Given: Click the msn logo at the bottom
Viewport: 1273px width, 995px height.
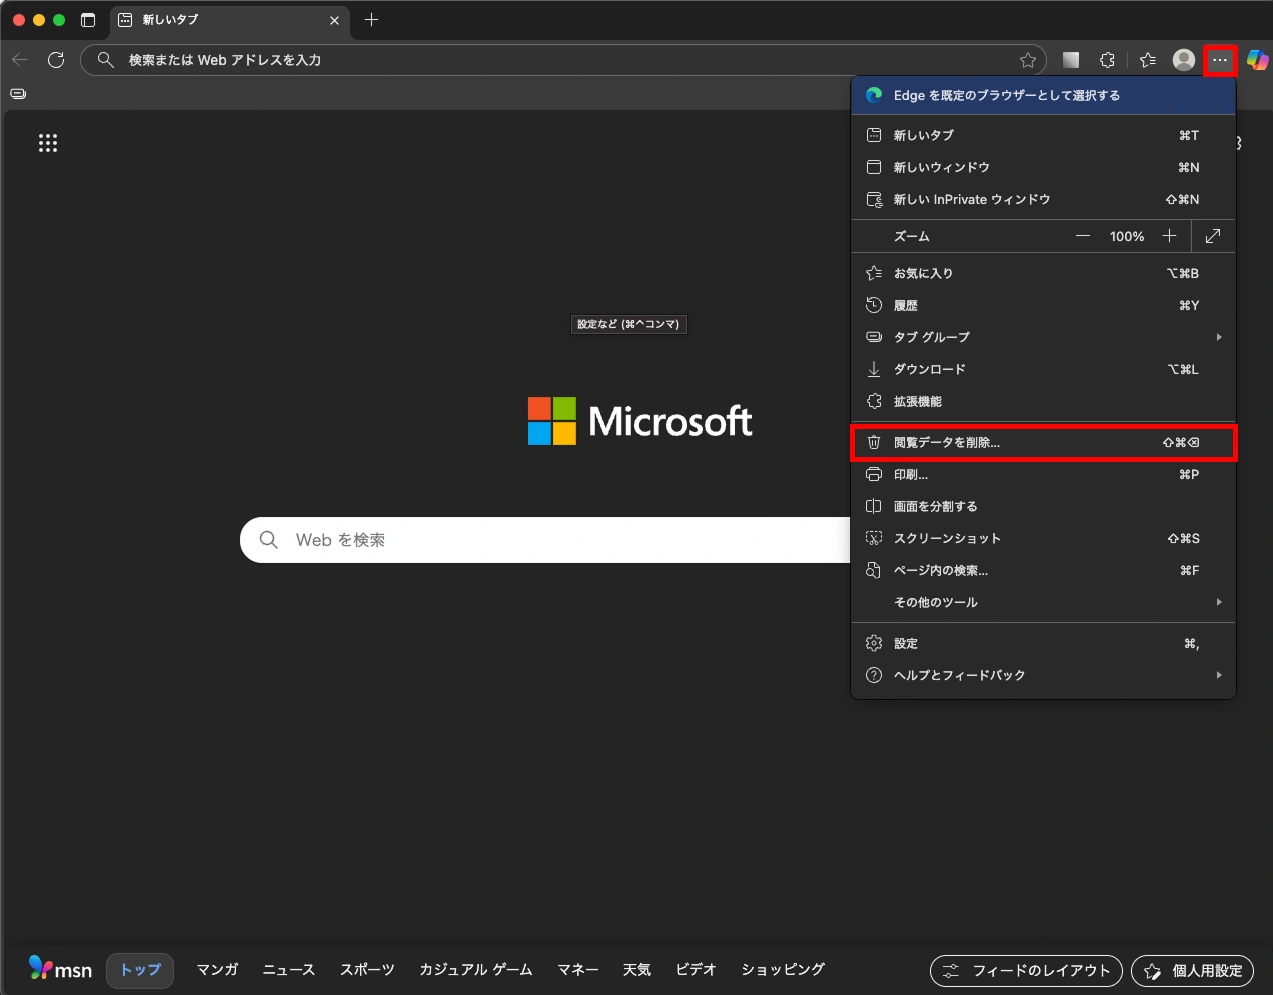Looking at the screenshot, I should [58, 969].
